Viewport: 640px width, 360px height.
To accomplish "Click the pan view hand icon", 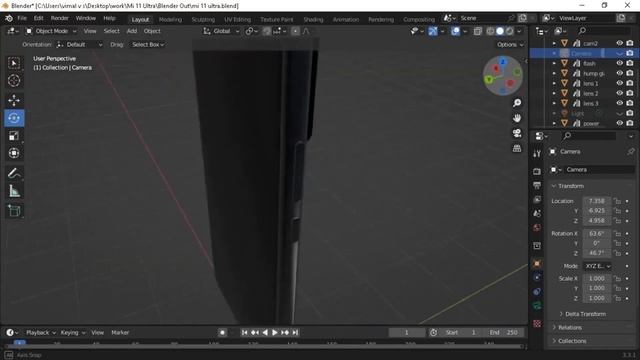I will [517, 118].
